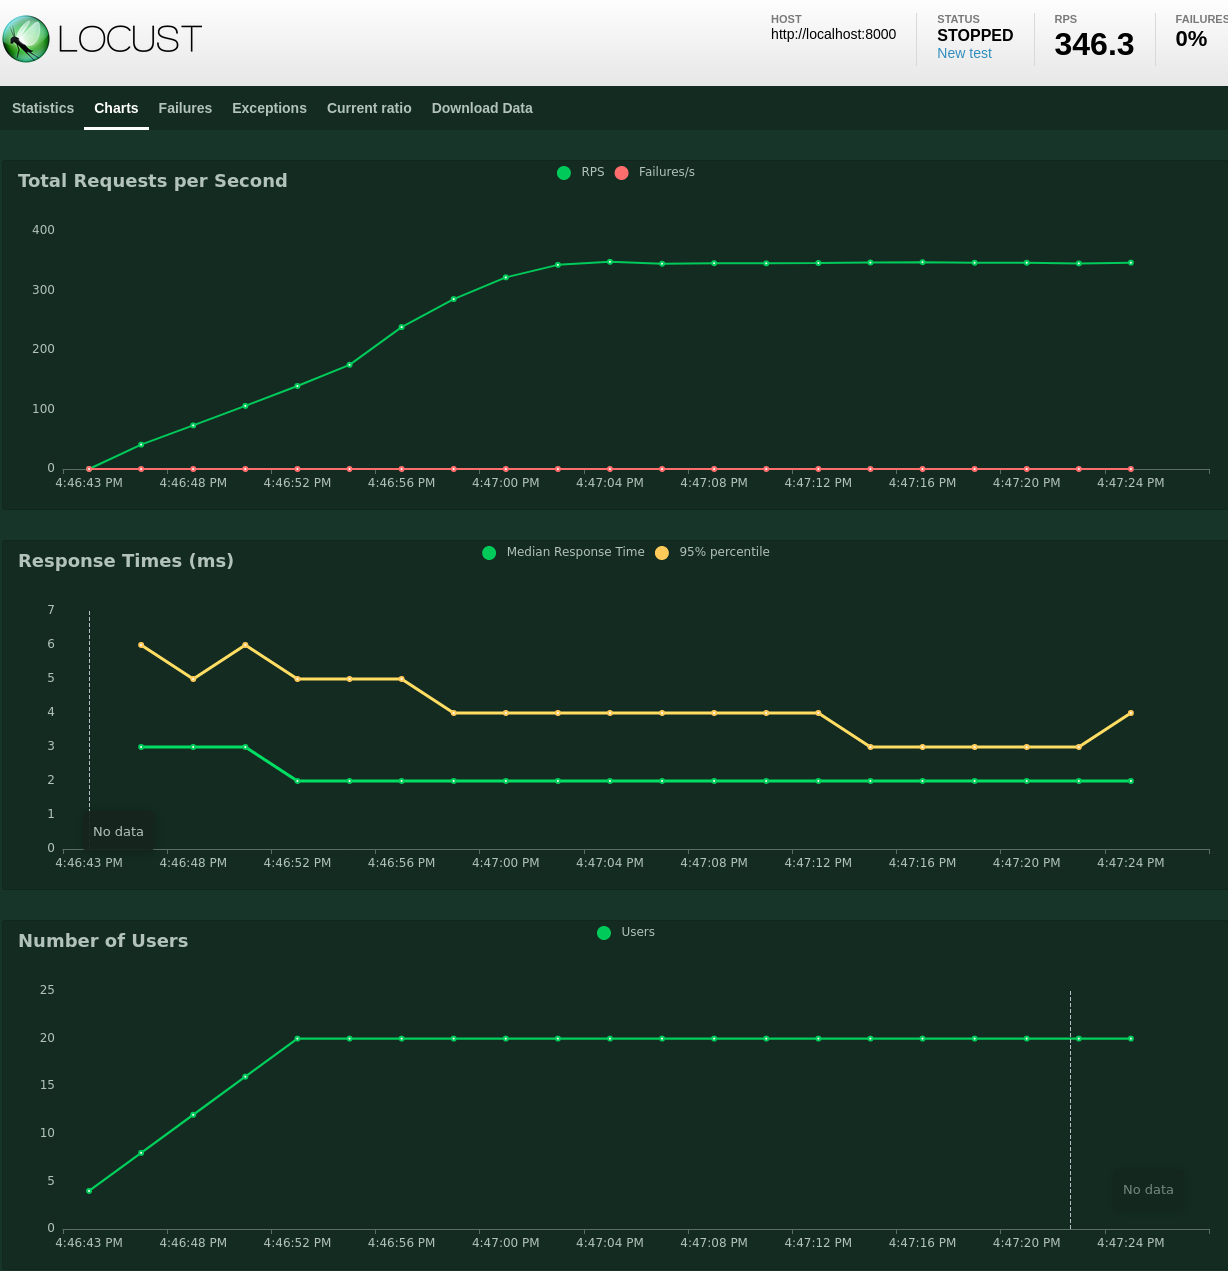This screenshot has width=1228, height=1271.
Task: Toggle the Failures/s legend series
Action: click(x=655, y=172)
